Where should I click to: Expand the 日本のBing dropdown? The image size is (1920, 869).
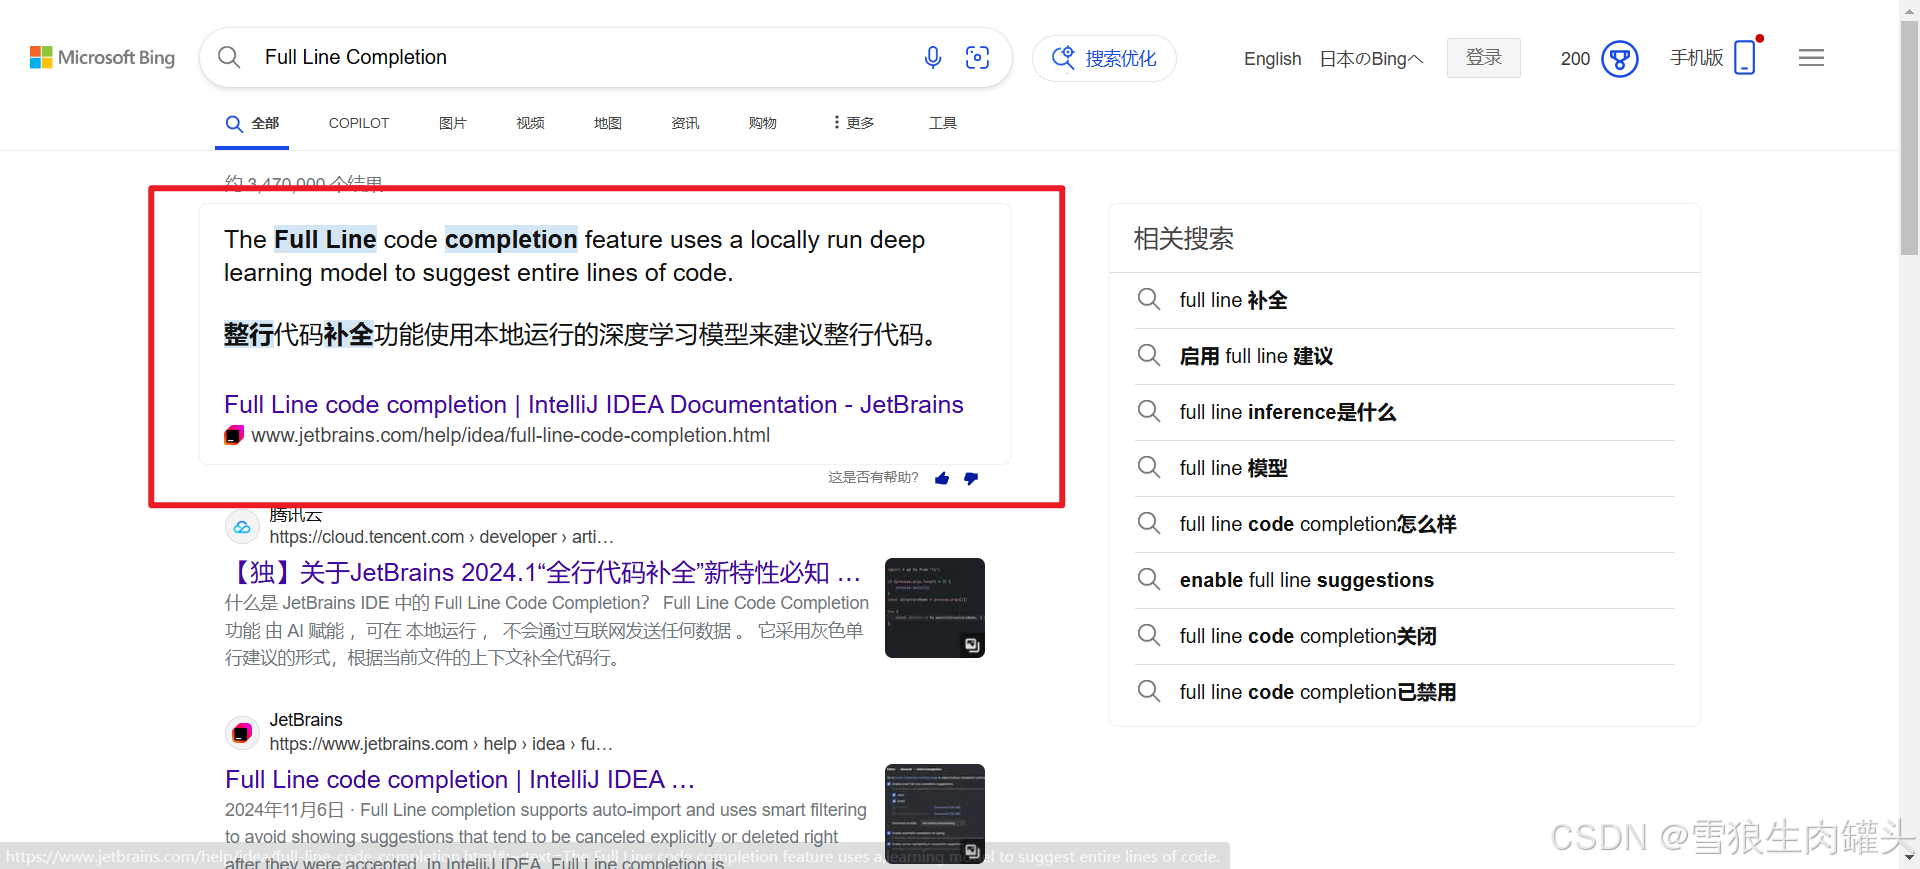click(1371, 59)
